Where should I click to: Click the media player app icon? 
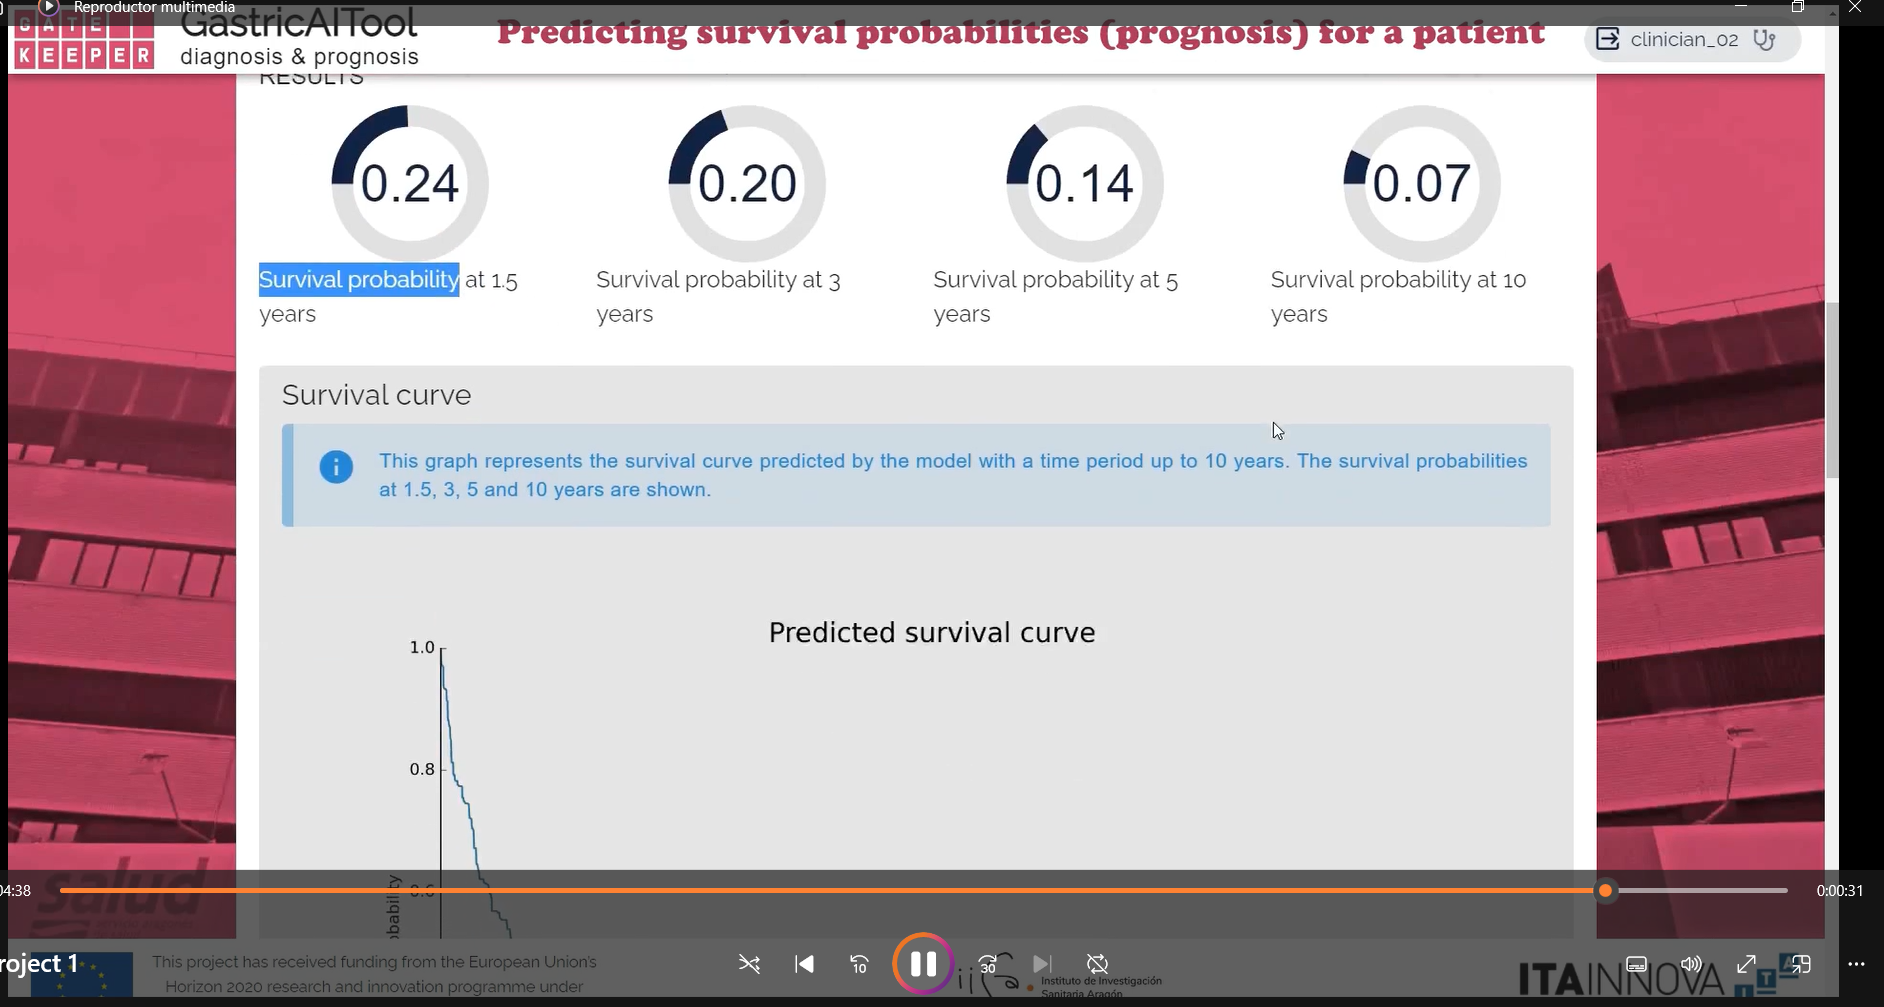click(x=47, y=7)
